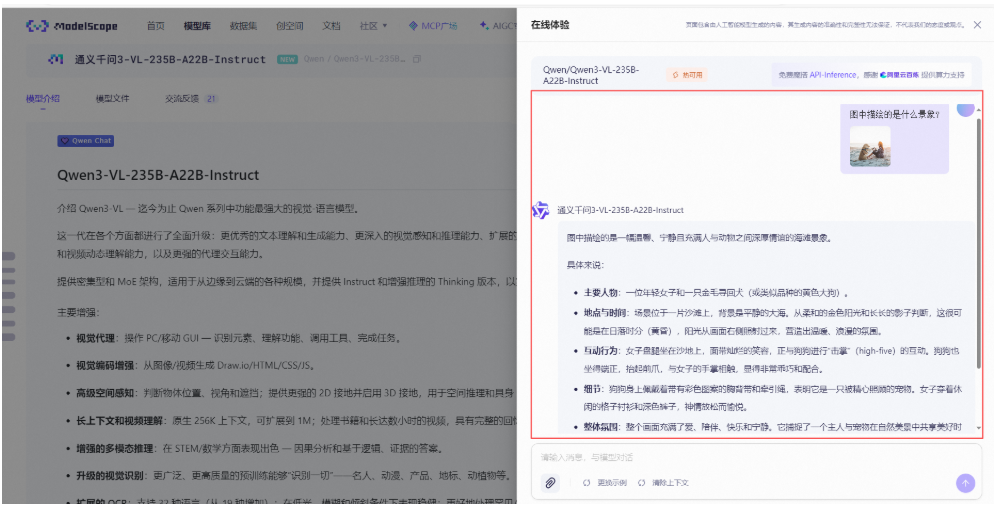Viewport: 995px width, 511px height.
Task: Switch to the 模型介绍 tab
Action: point(43,99)
